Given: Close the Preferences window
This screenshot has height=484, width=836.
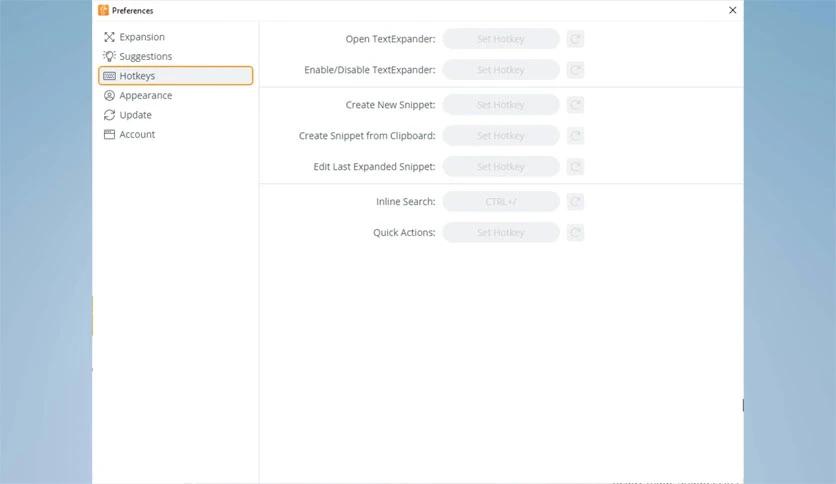Looking at the screenshot, I should pos(732,10).
